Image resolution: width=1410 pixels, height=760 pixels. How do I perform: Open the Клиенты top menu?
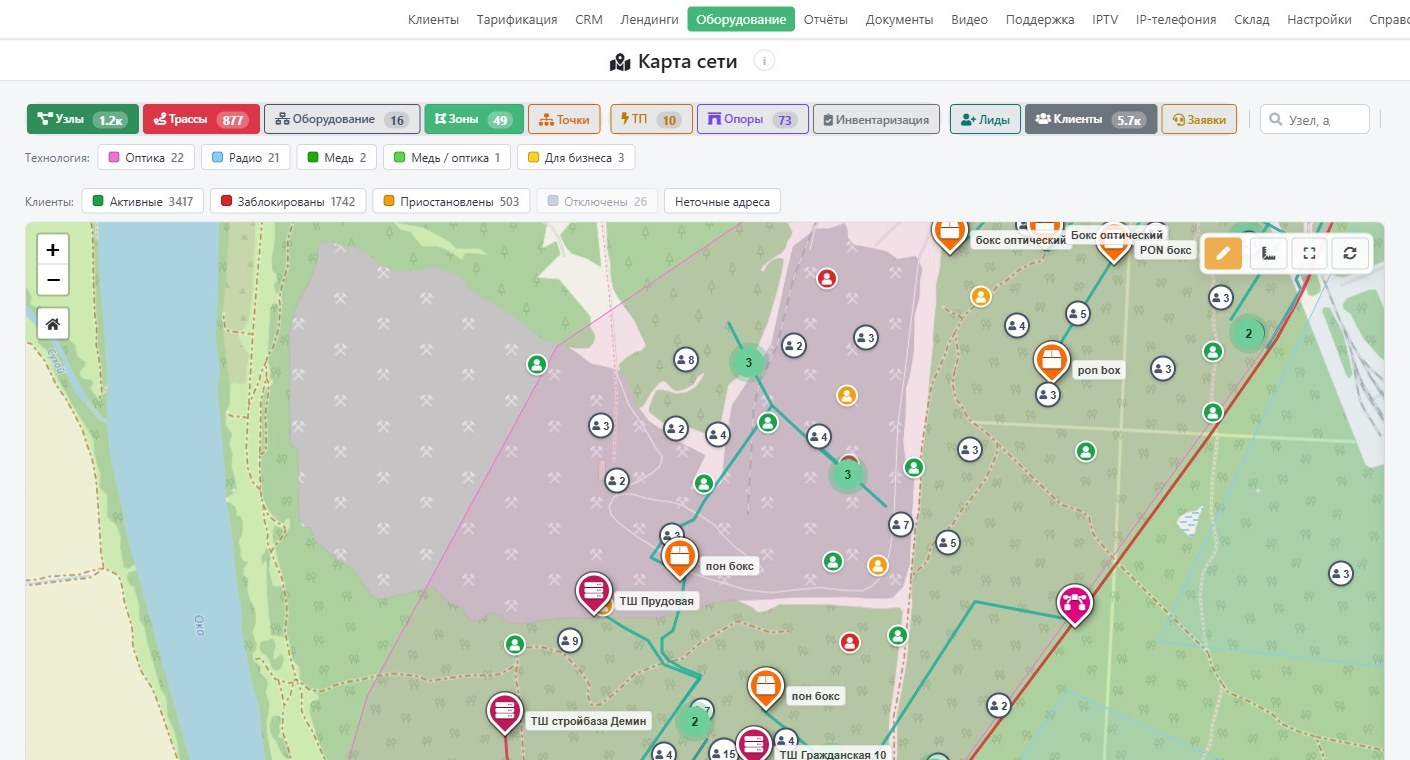[434, 19]
